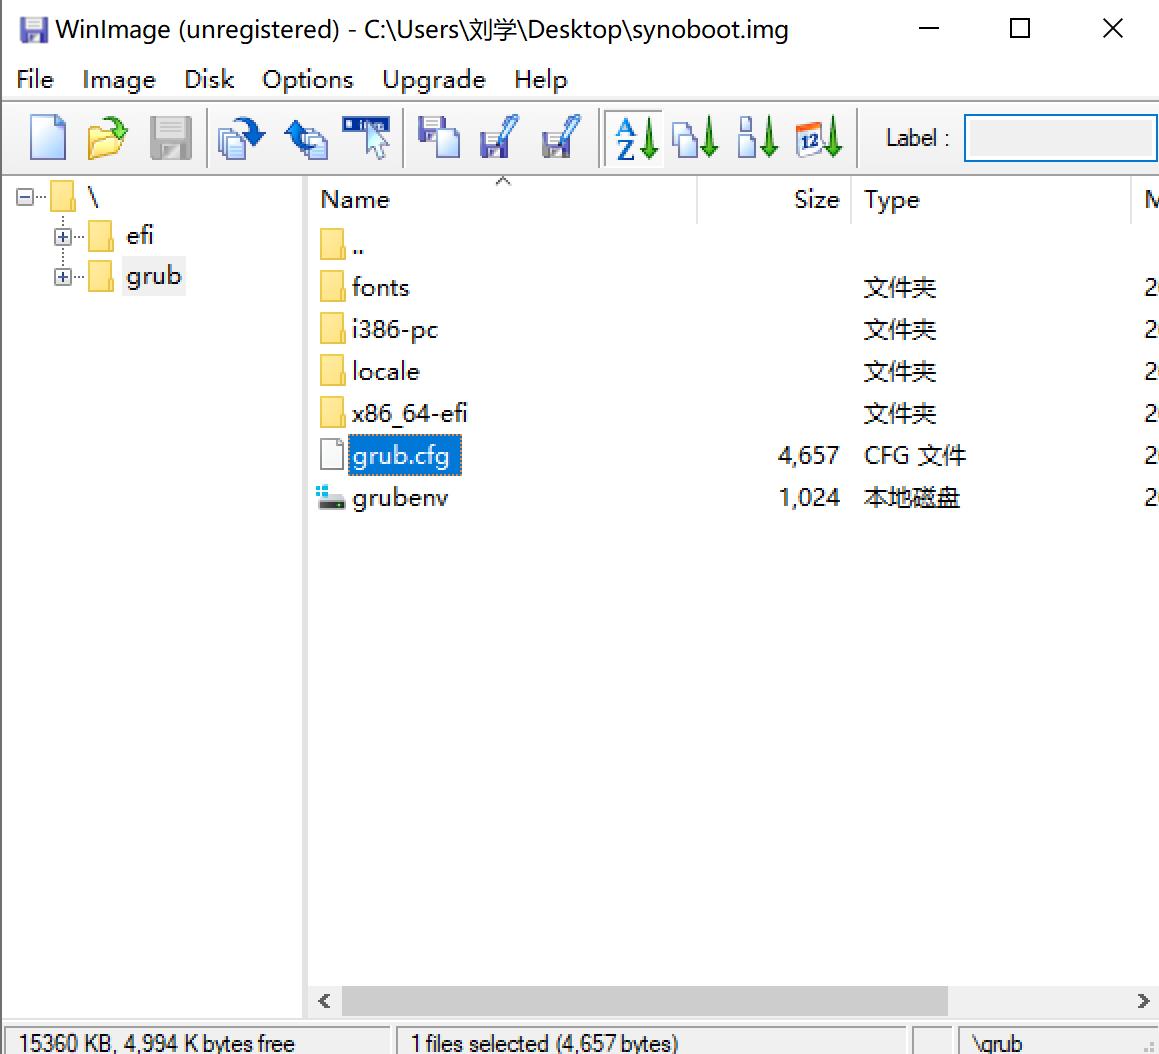This screenshot has width=1159, height=1054.
Task: Click the disk icon beside grubenv
Action: (x=330, y=497)
